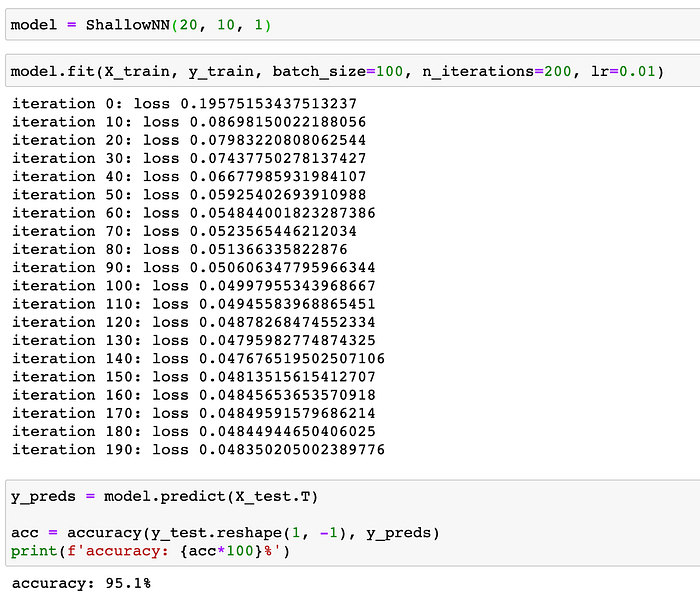700x604 pixels.
Task: Select output line 'iteration 10: loss 0.08698150022188056'
Action: 189,122
